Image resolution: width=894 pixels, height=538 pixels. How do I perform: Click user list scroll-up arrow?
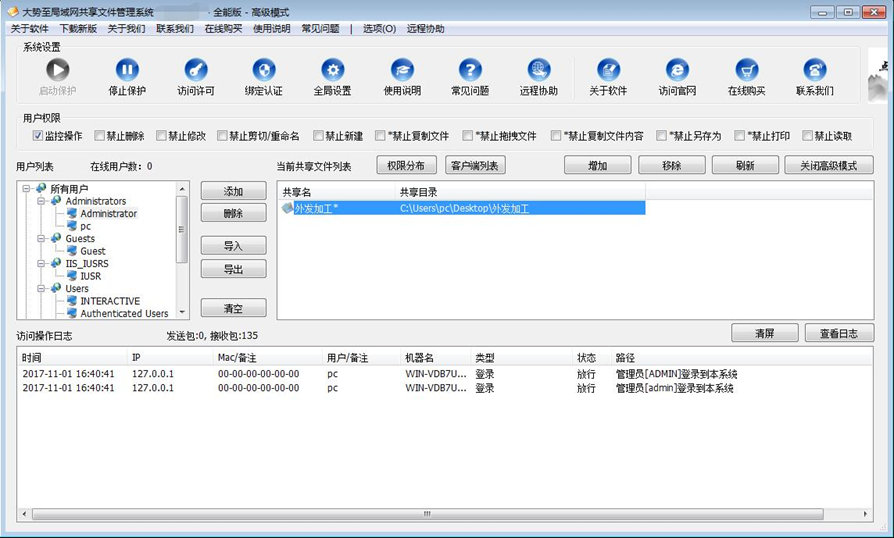(x=182, y=189)
